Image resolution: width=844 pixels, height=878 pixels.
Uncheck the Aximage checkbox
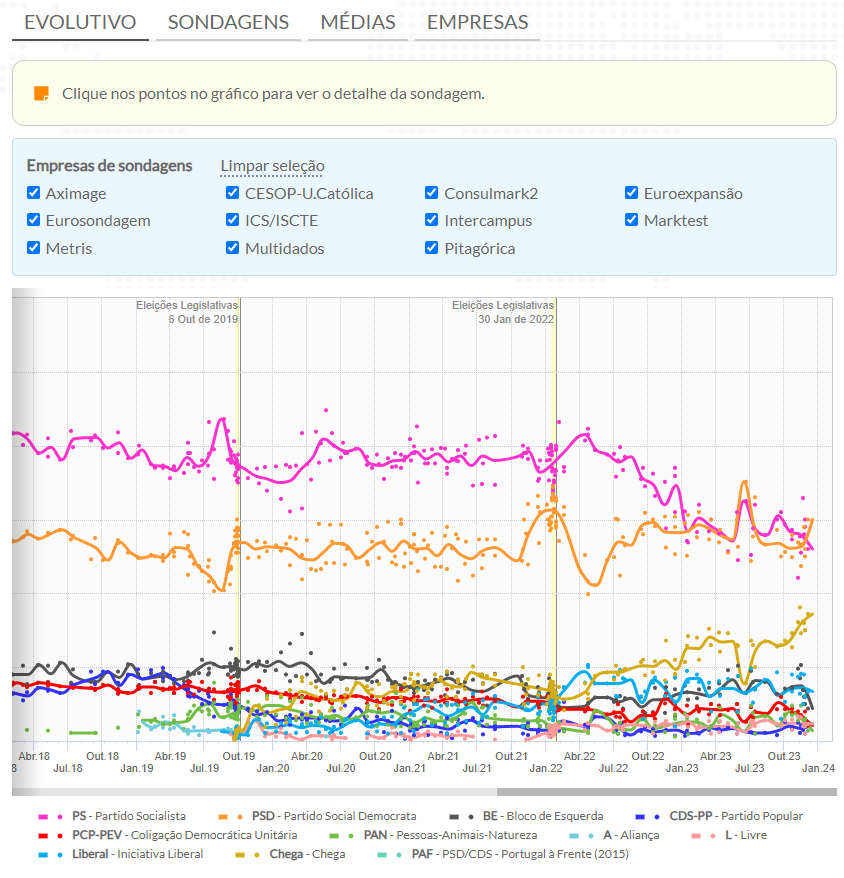[x=34, y=193]
